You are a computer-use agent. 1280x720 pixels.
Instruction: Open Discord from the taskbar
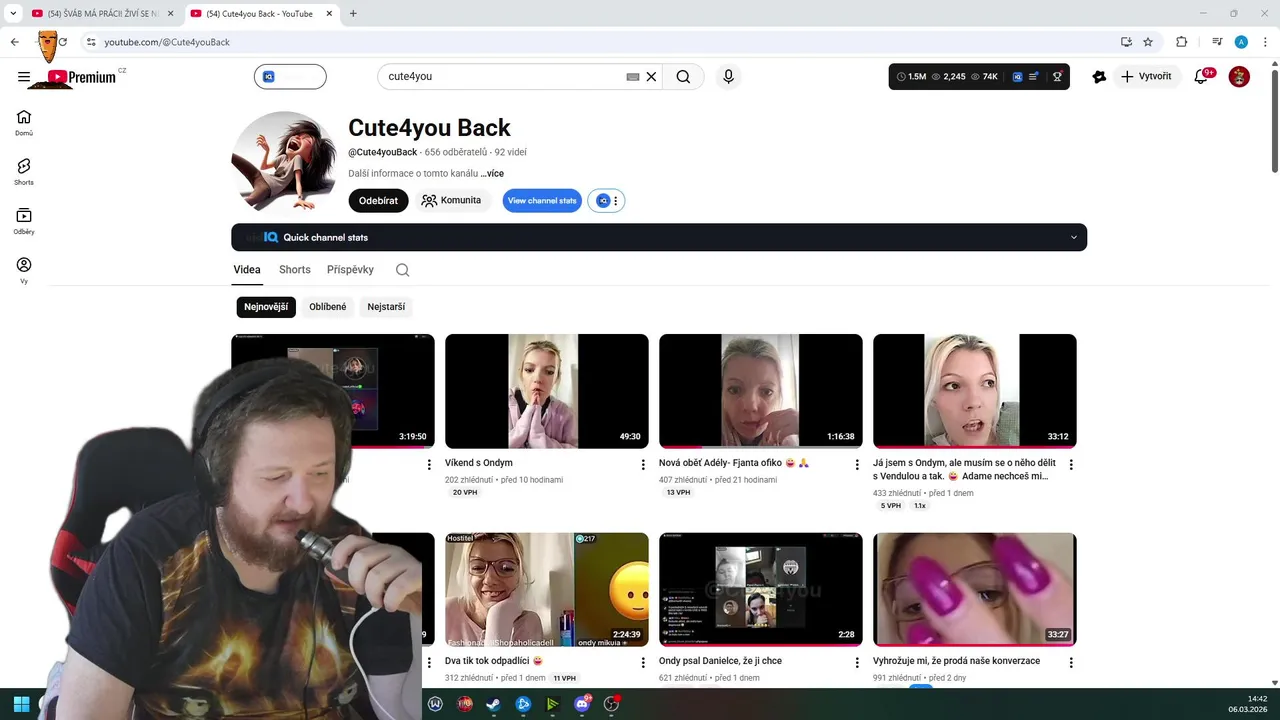click(x=582, y=704)
